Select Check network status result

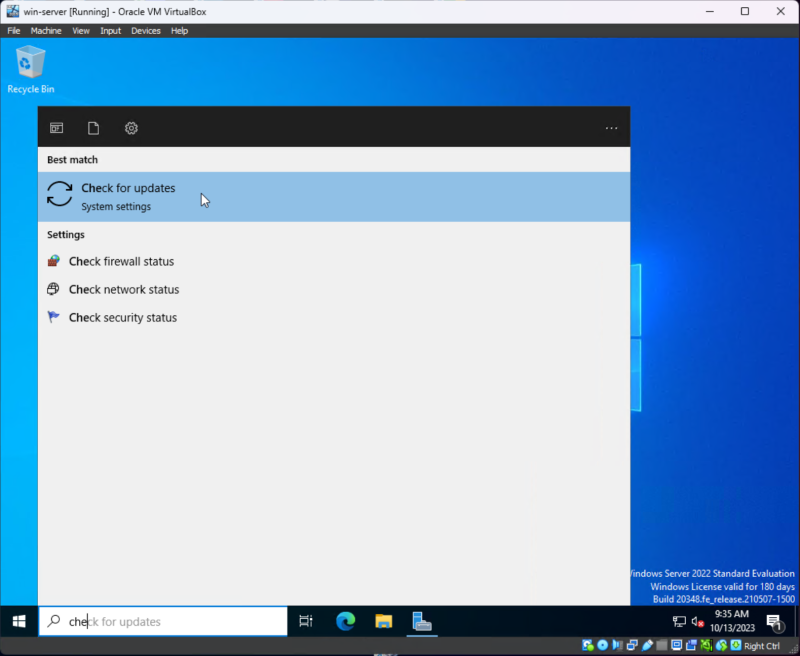click(123, 289)
